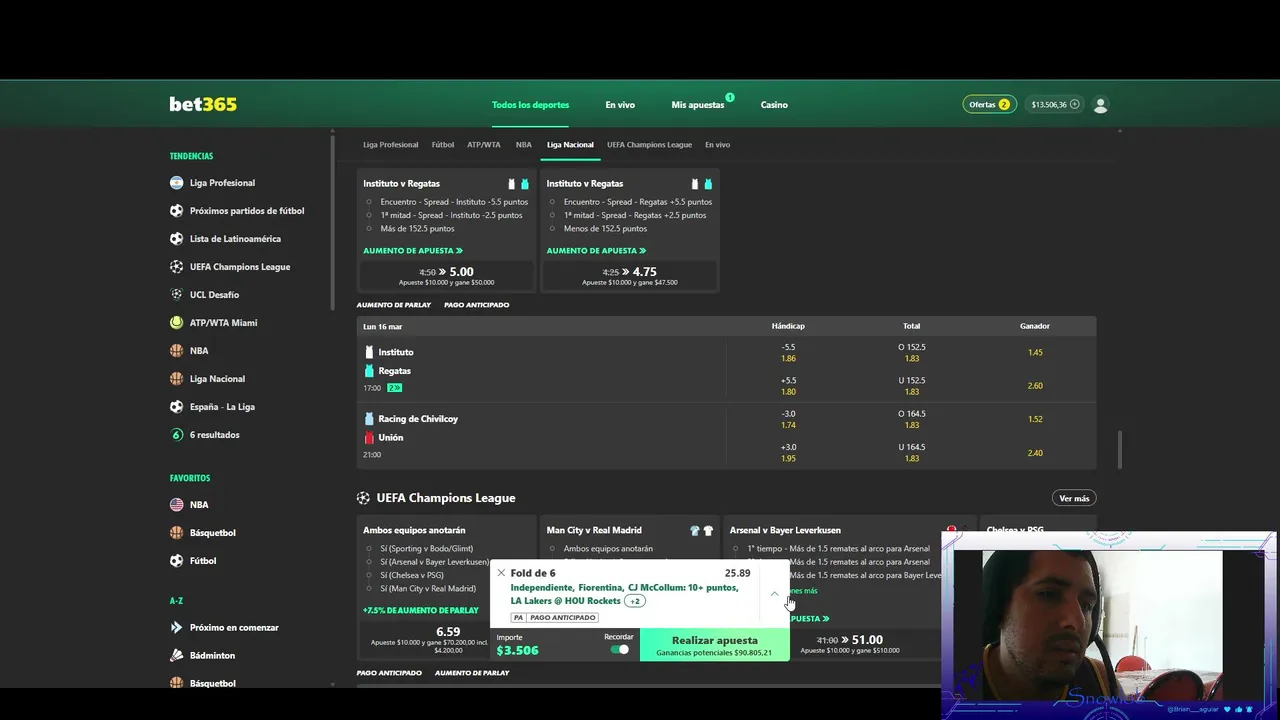Open the user account profile icon
This screenshot has width=1280, height=720.
coord(1100,104)
